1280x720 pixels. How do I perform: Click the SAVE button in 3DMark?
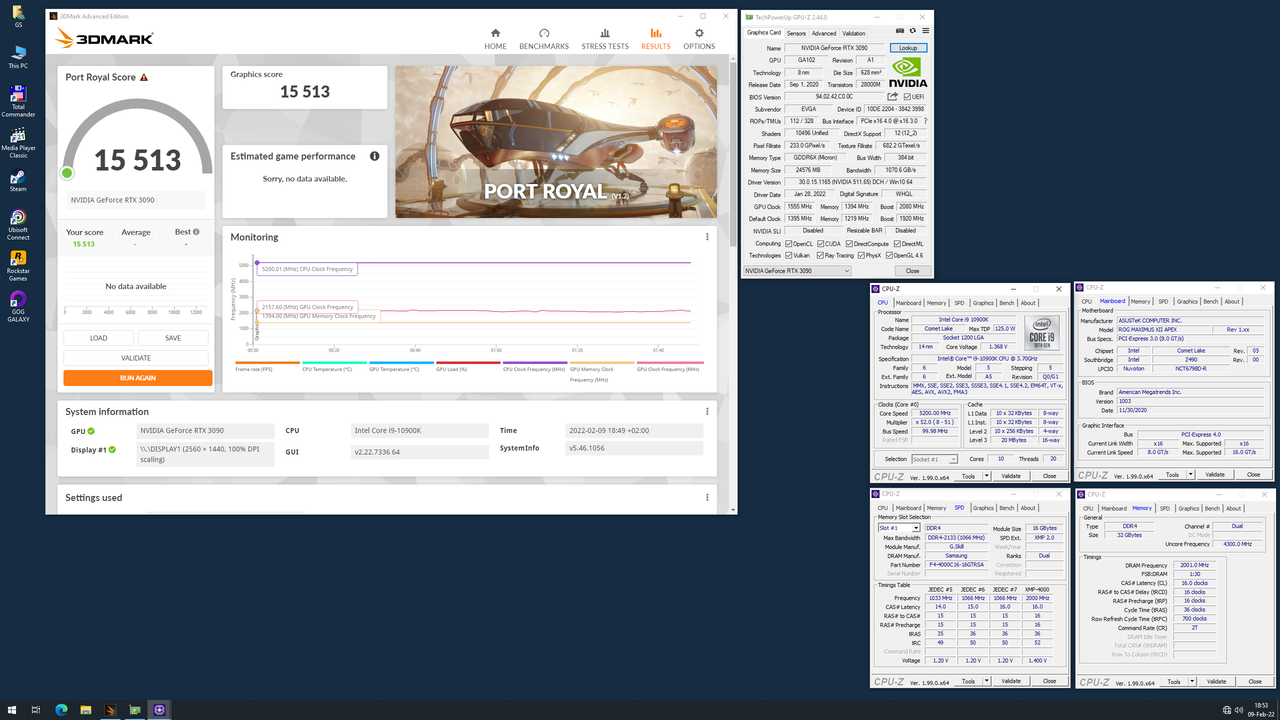pos(173,338)
